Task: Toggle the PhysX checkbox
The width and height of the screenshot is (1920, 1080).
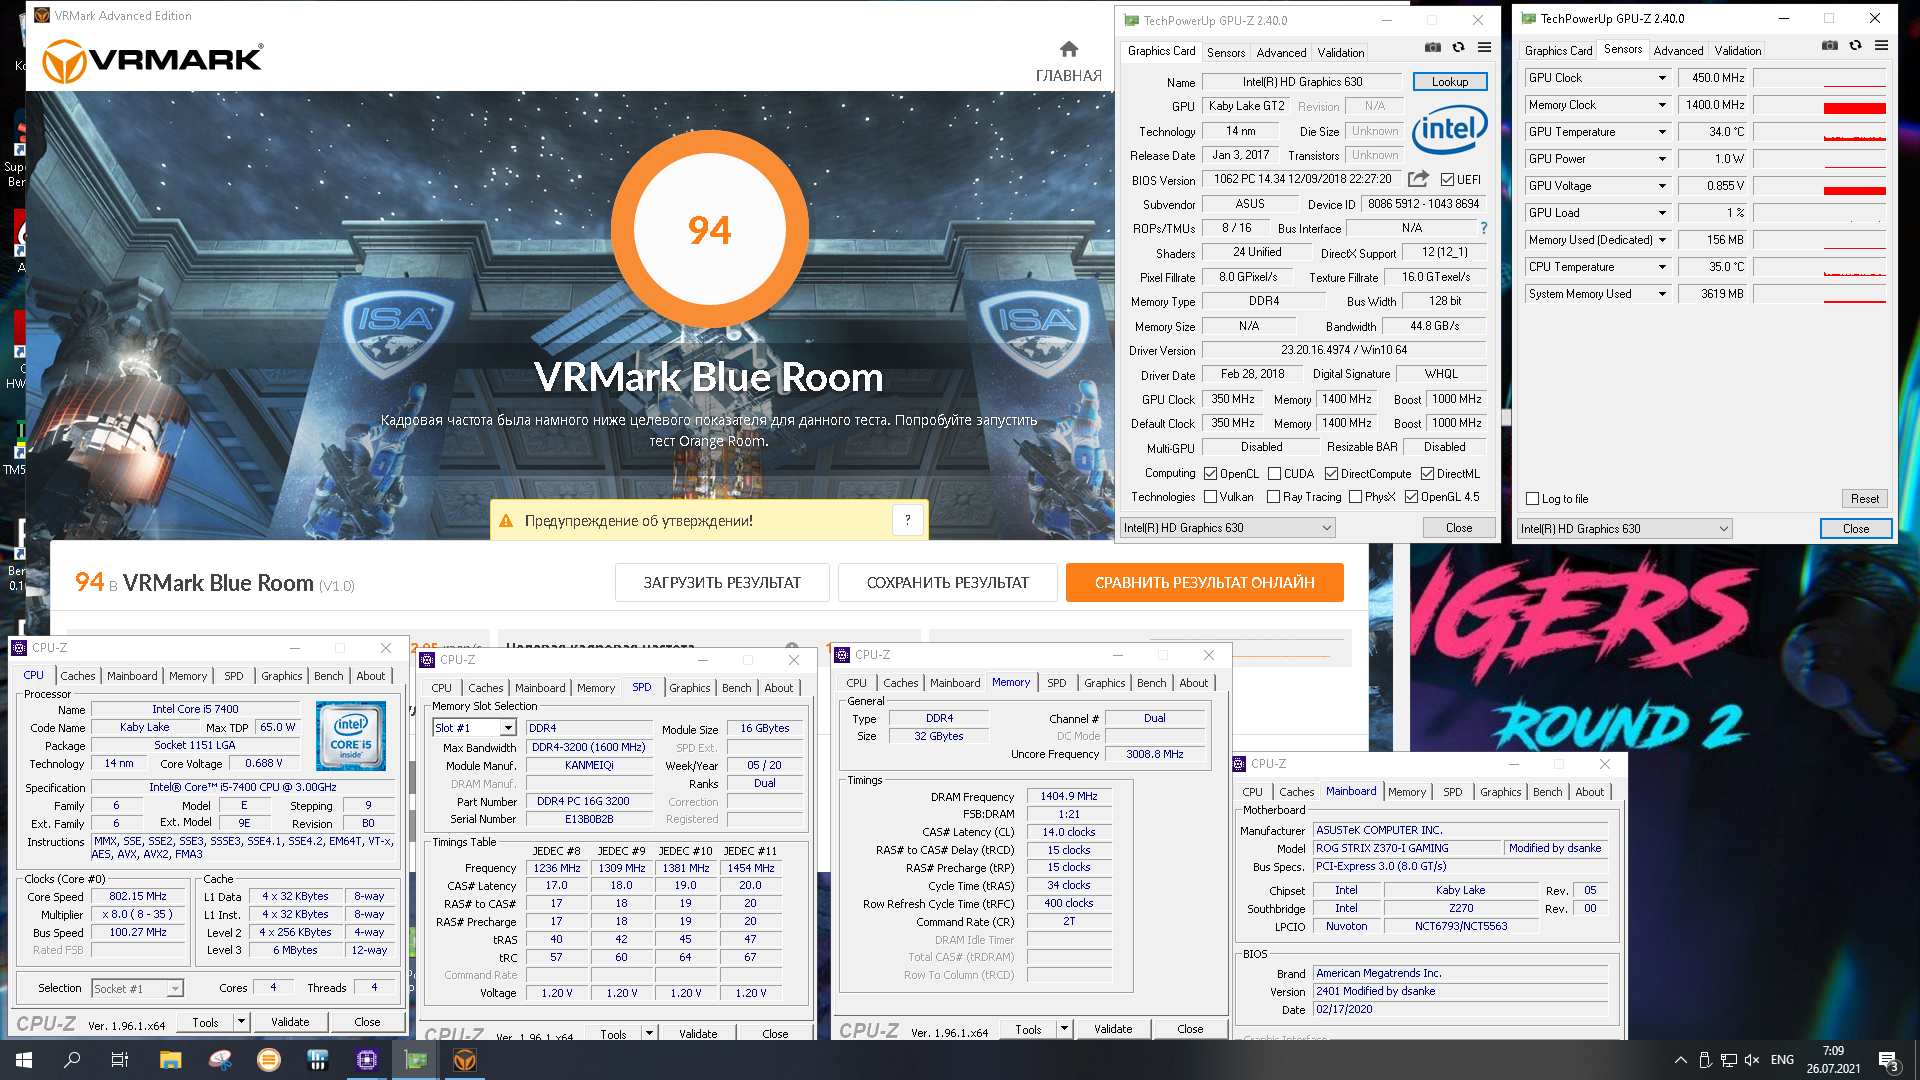Action: [x=1355, y=497]
